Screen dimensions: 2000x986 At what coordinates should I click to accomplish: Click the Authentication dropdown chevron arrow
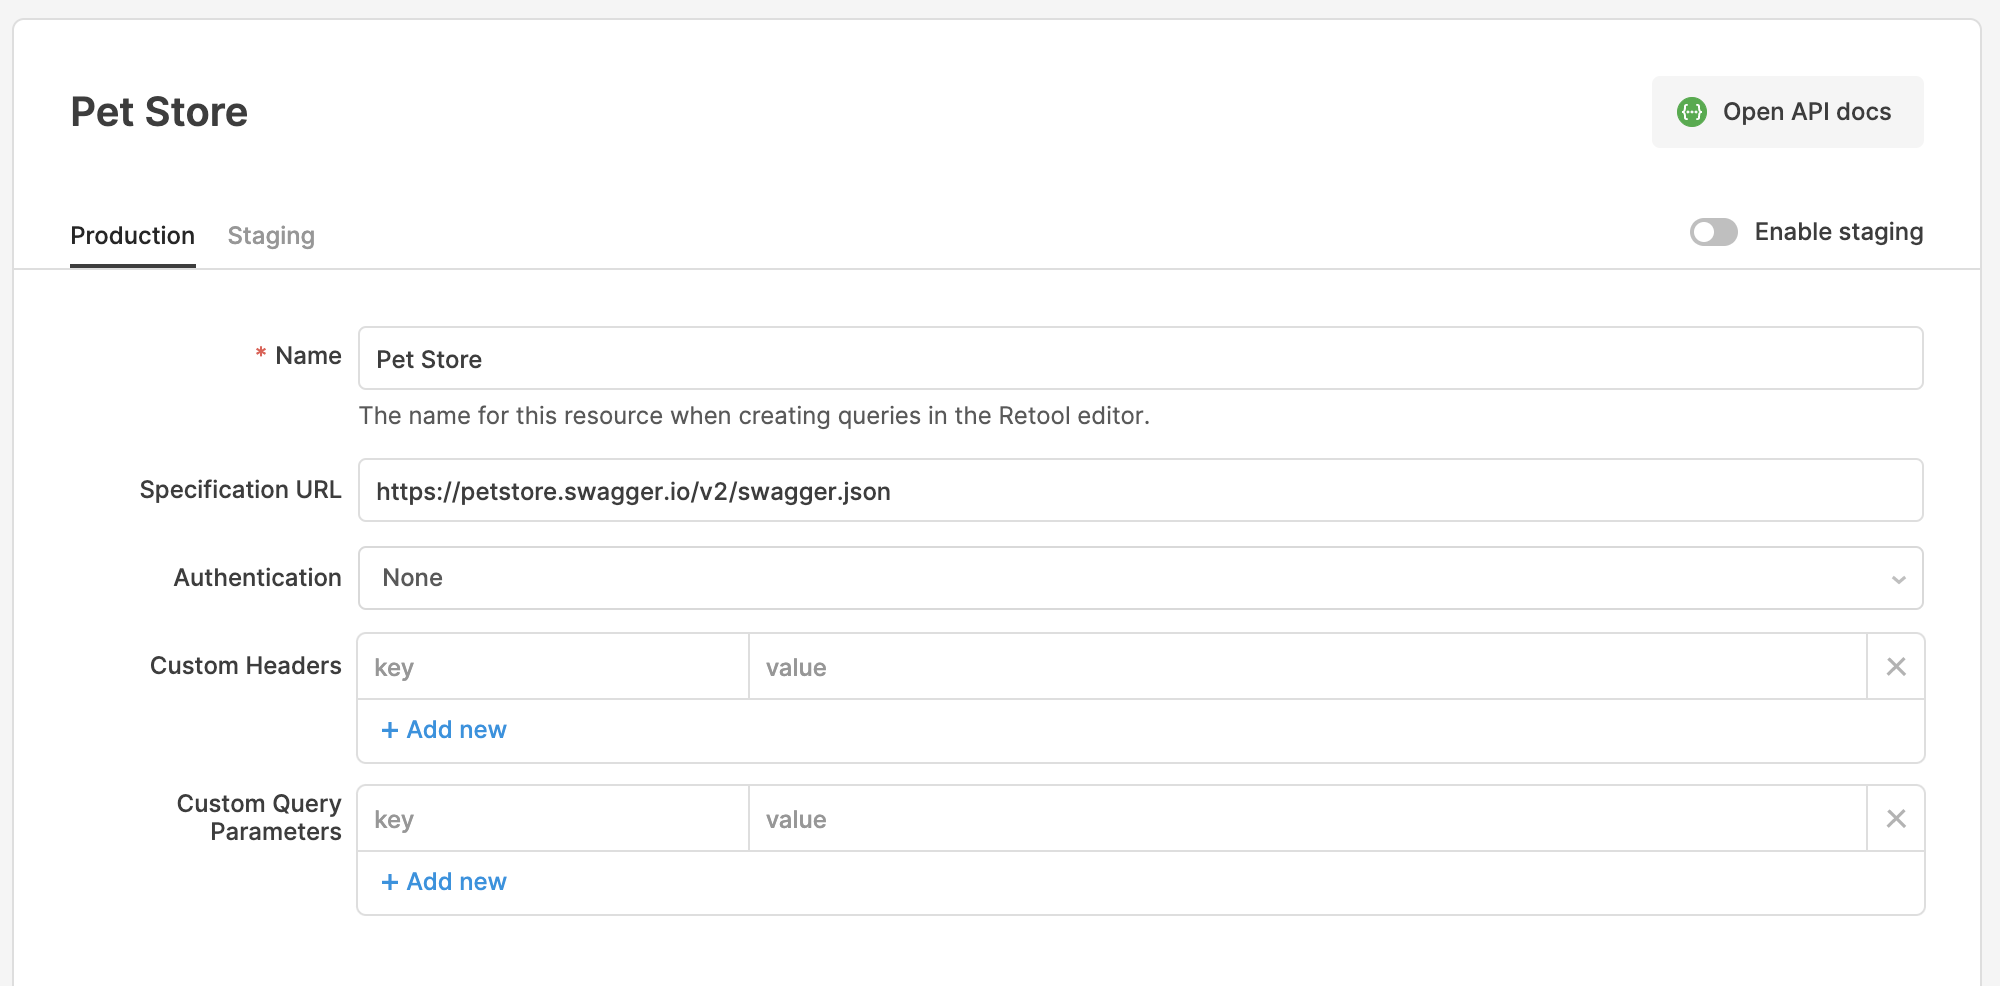click(x=1898, y=579)
